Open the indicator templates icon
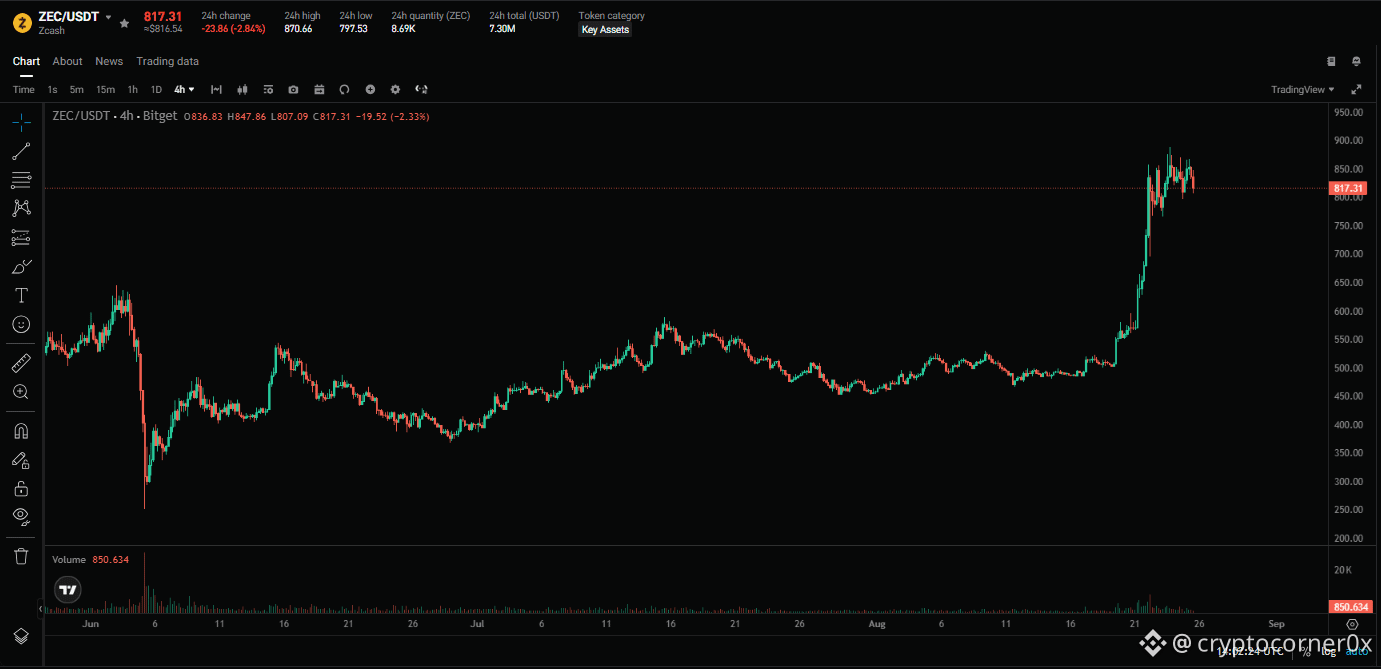The image size is (1381, 669). pos(267,89)
